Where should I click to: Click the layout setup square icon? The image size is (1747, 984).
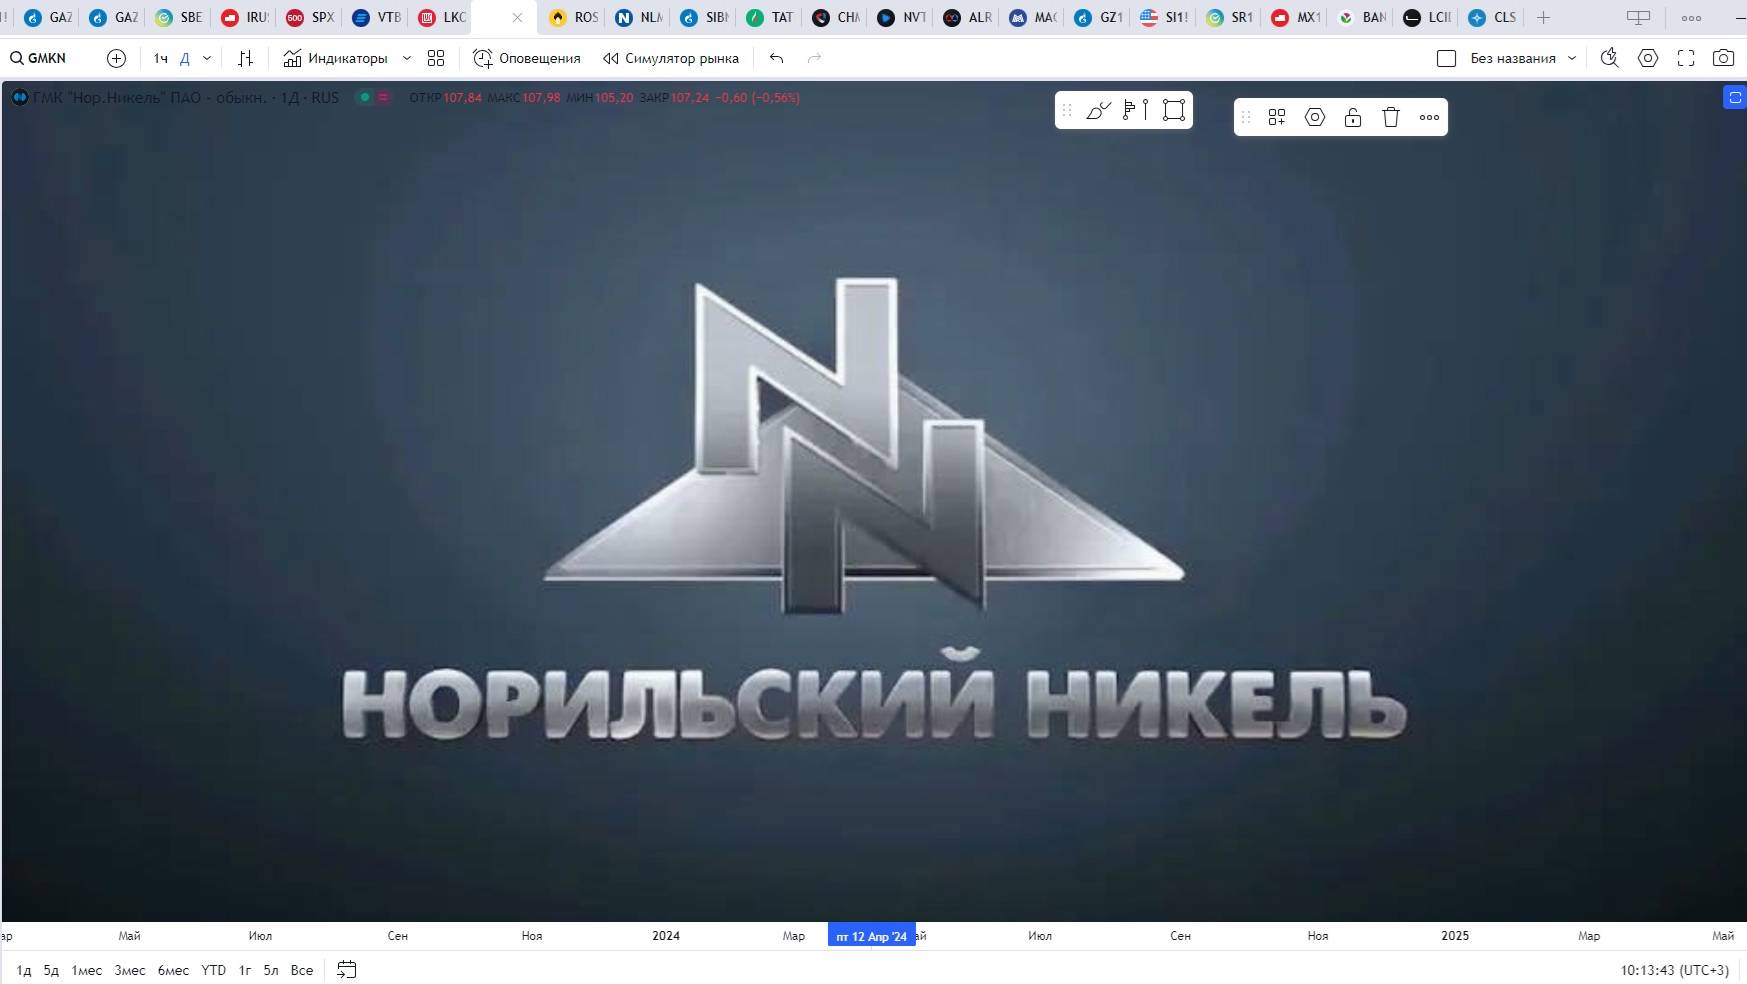tap(1446, 58)
